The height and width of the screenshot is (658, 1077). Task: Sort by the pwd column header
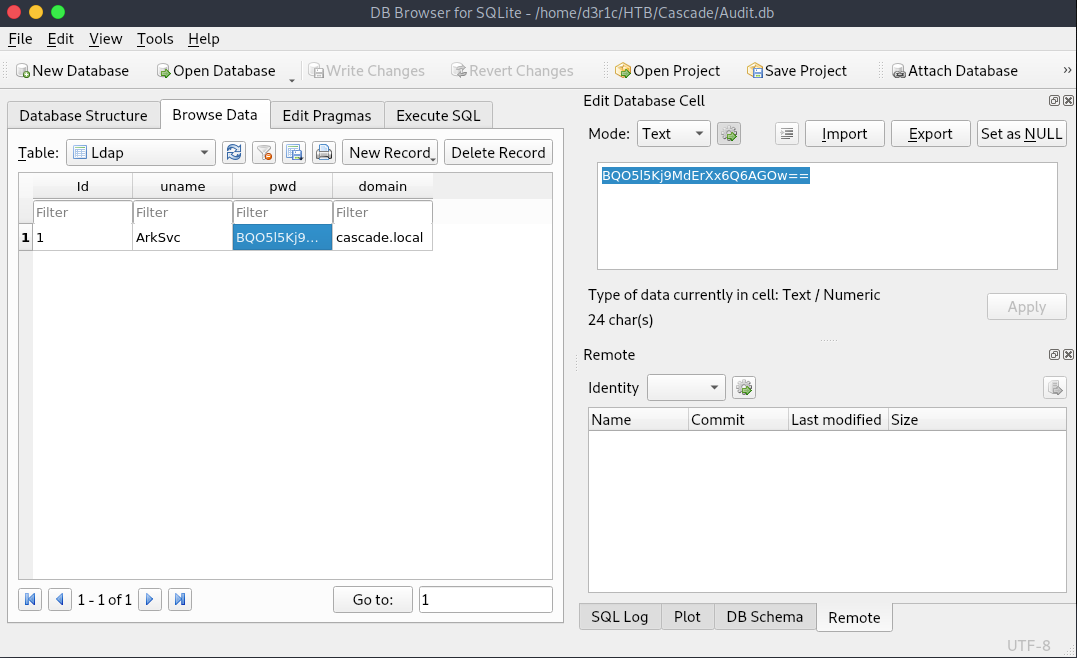coord(282,186)
